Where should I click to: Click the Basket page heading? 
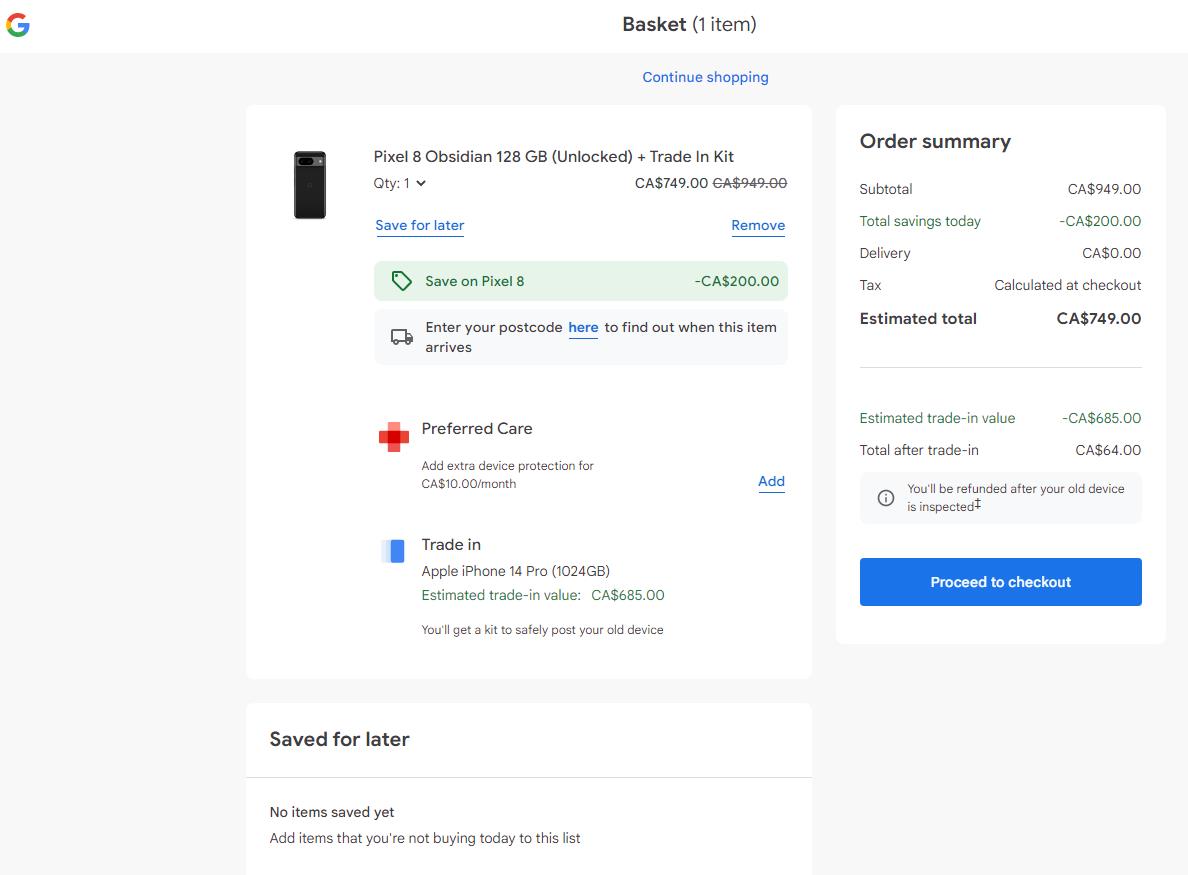click(689, 24)
